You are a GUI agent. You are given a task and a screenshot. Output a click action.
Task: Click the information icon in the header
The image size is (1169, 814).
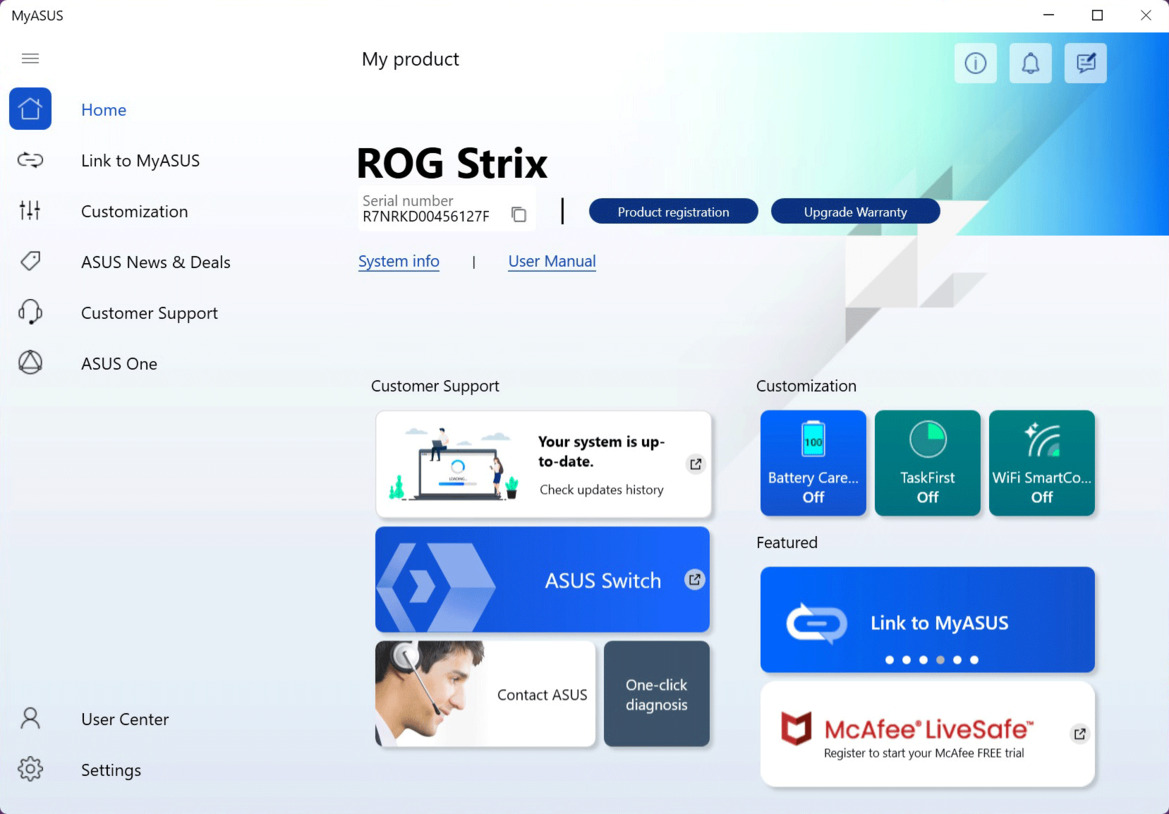pos(975,63)
